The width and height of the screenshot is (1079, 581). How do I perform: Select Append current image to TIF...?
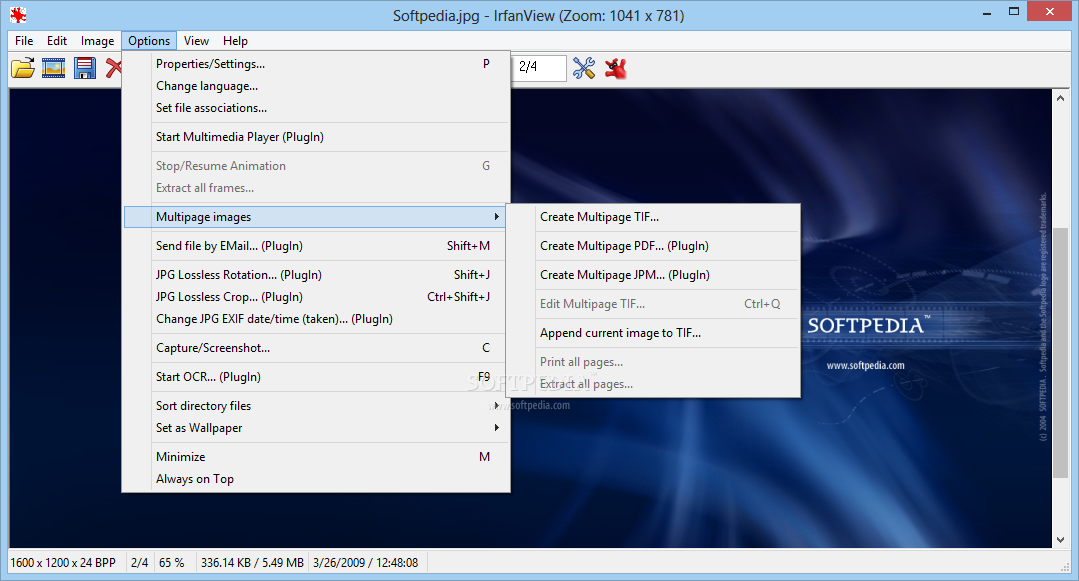click(654, 332)
